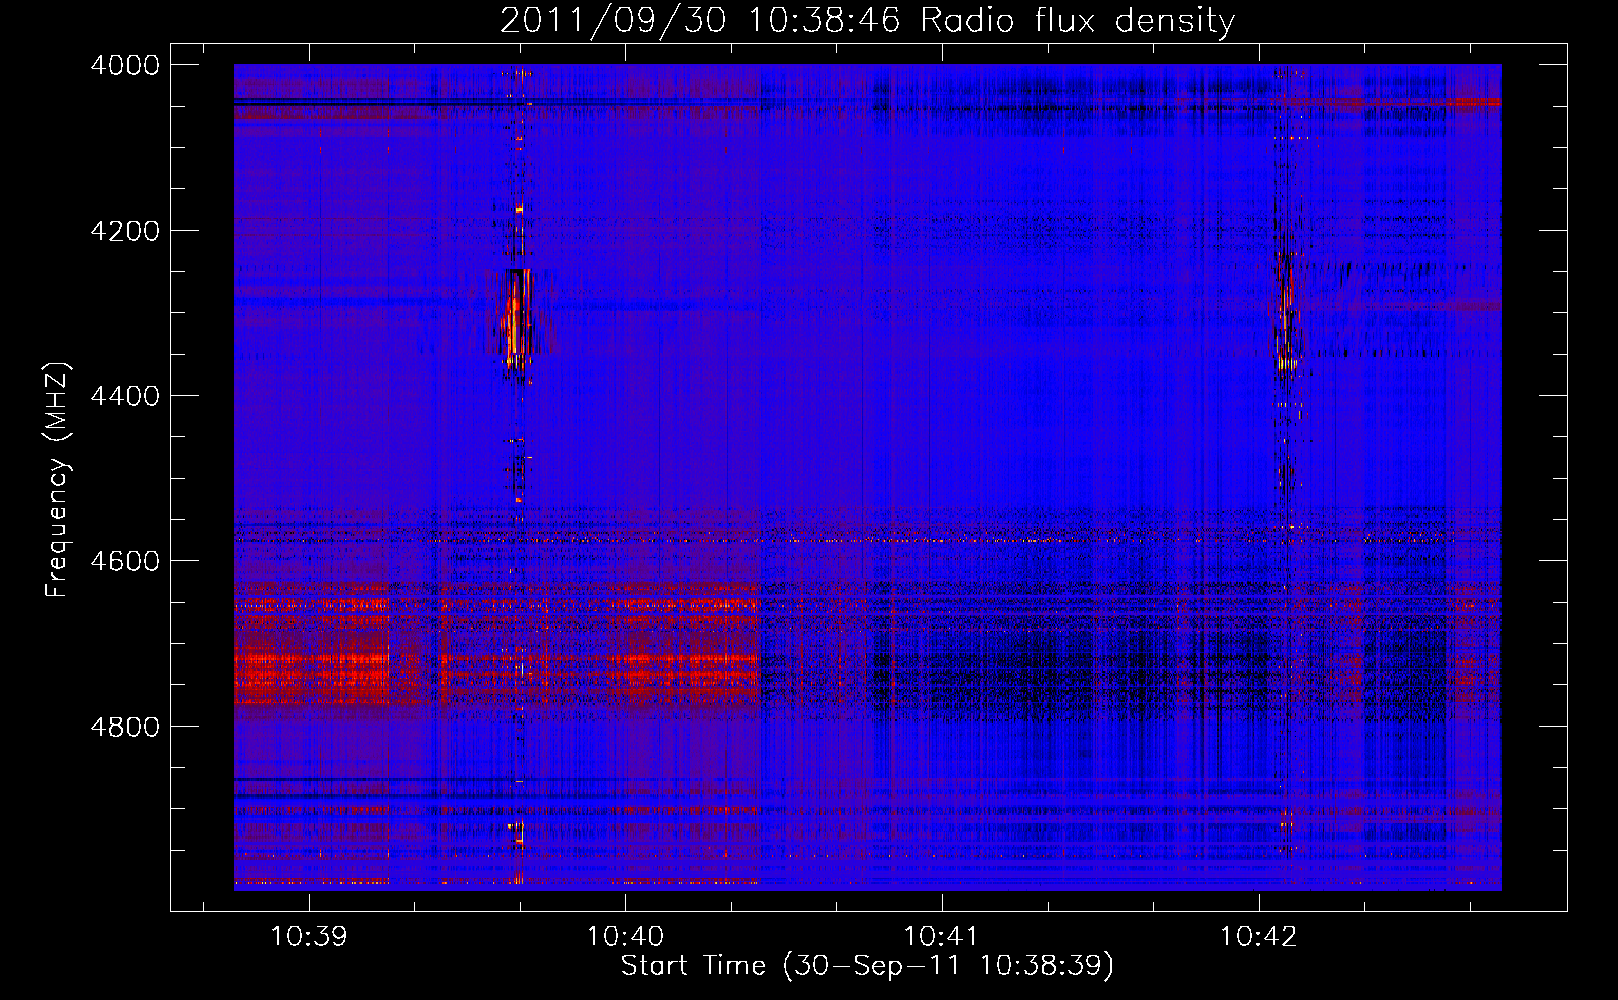
Task: Click the "Frequency (MHZ)" axis label
Action: coord(57,480)
